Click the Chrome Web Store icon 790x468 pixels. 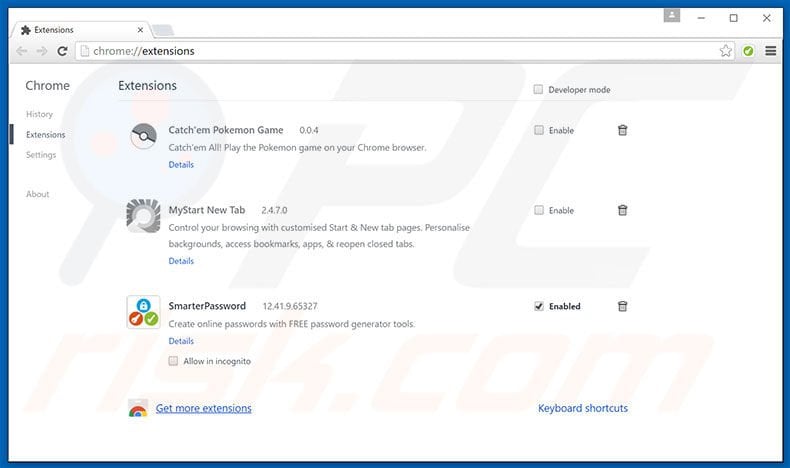point(138,409)
